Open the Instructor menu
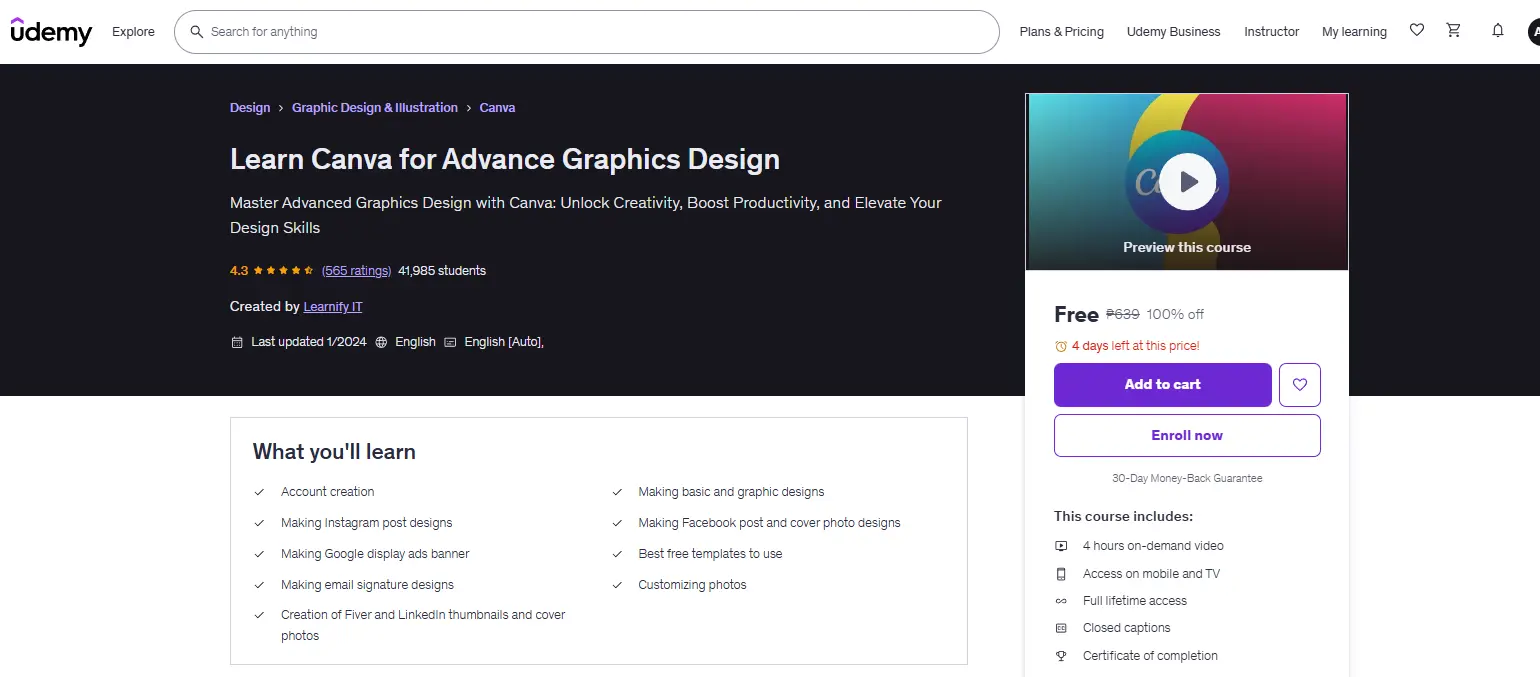 [x=1272, y=32]
